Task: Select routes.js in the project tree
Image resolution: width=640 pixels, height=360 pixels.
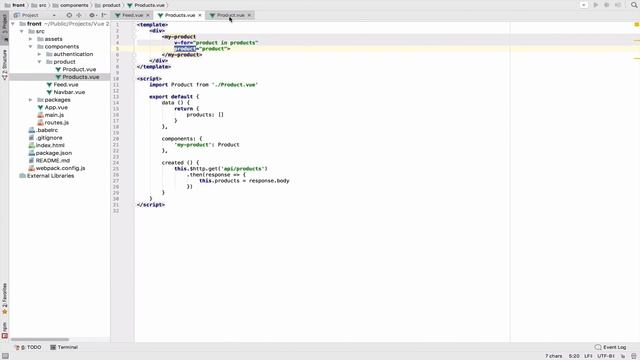Action: tap(53, 122)
